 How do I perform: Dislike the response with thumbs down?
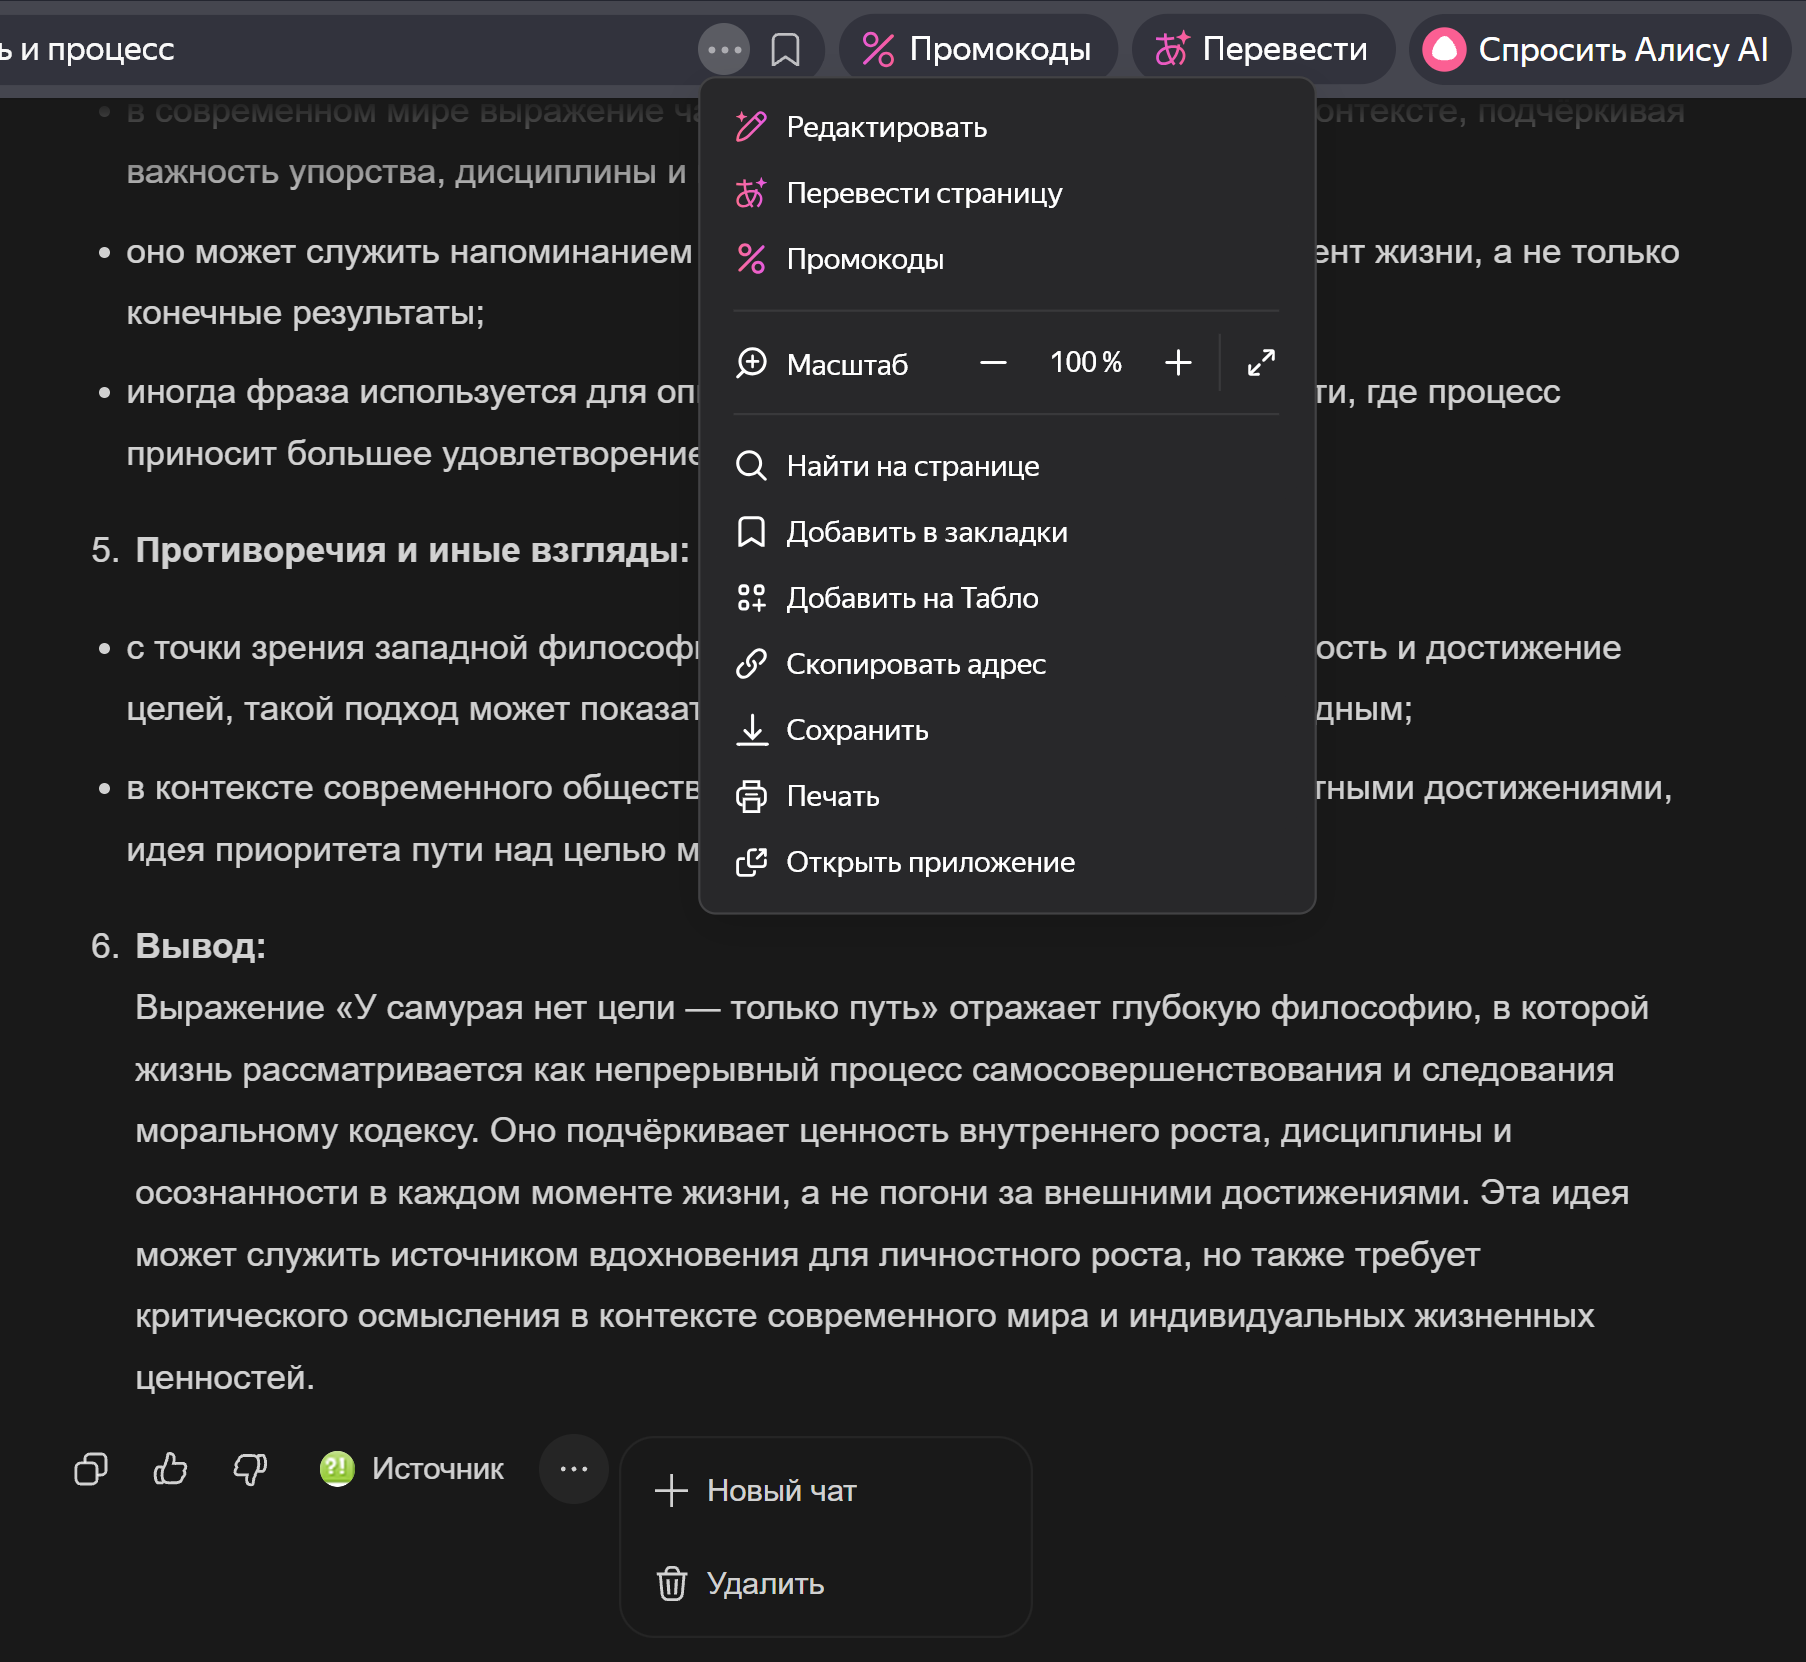(x=250, y=1469)
